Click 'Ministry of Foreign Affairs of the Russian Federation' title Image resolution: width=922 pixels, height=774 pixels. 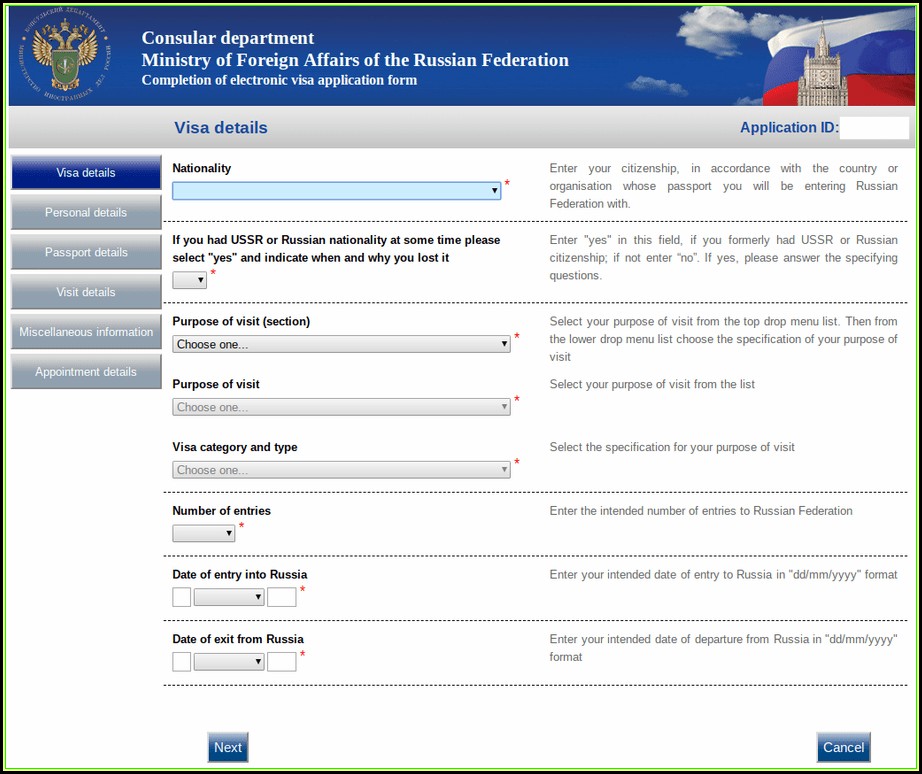click(355, 59)
